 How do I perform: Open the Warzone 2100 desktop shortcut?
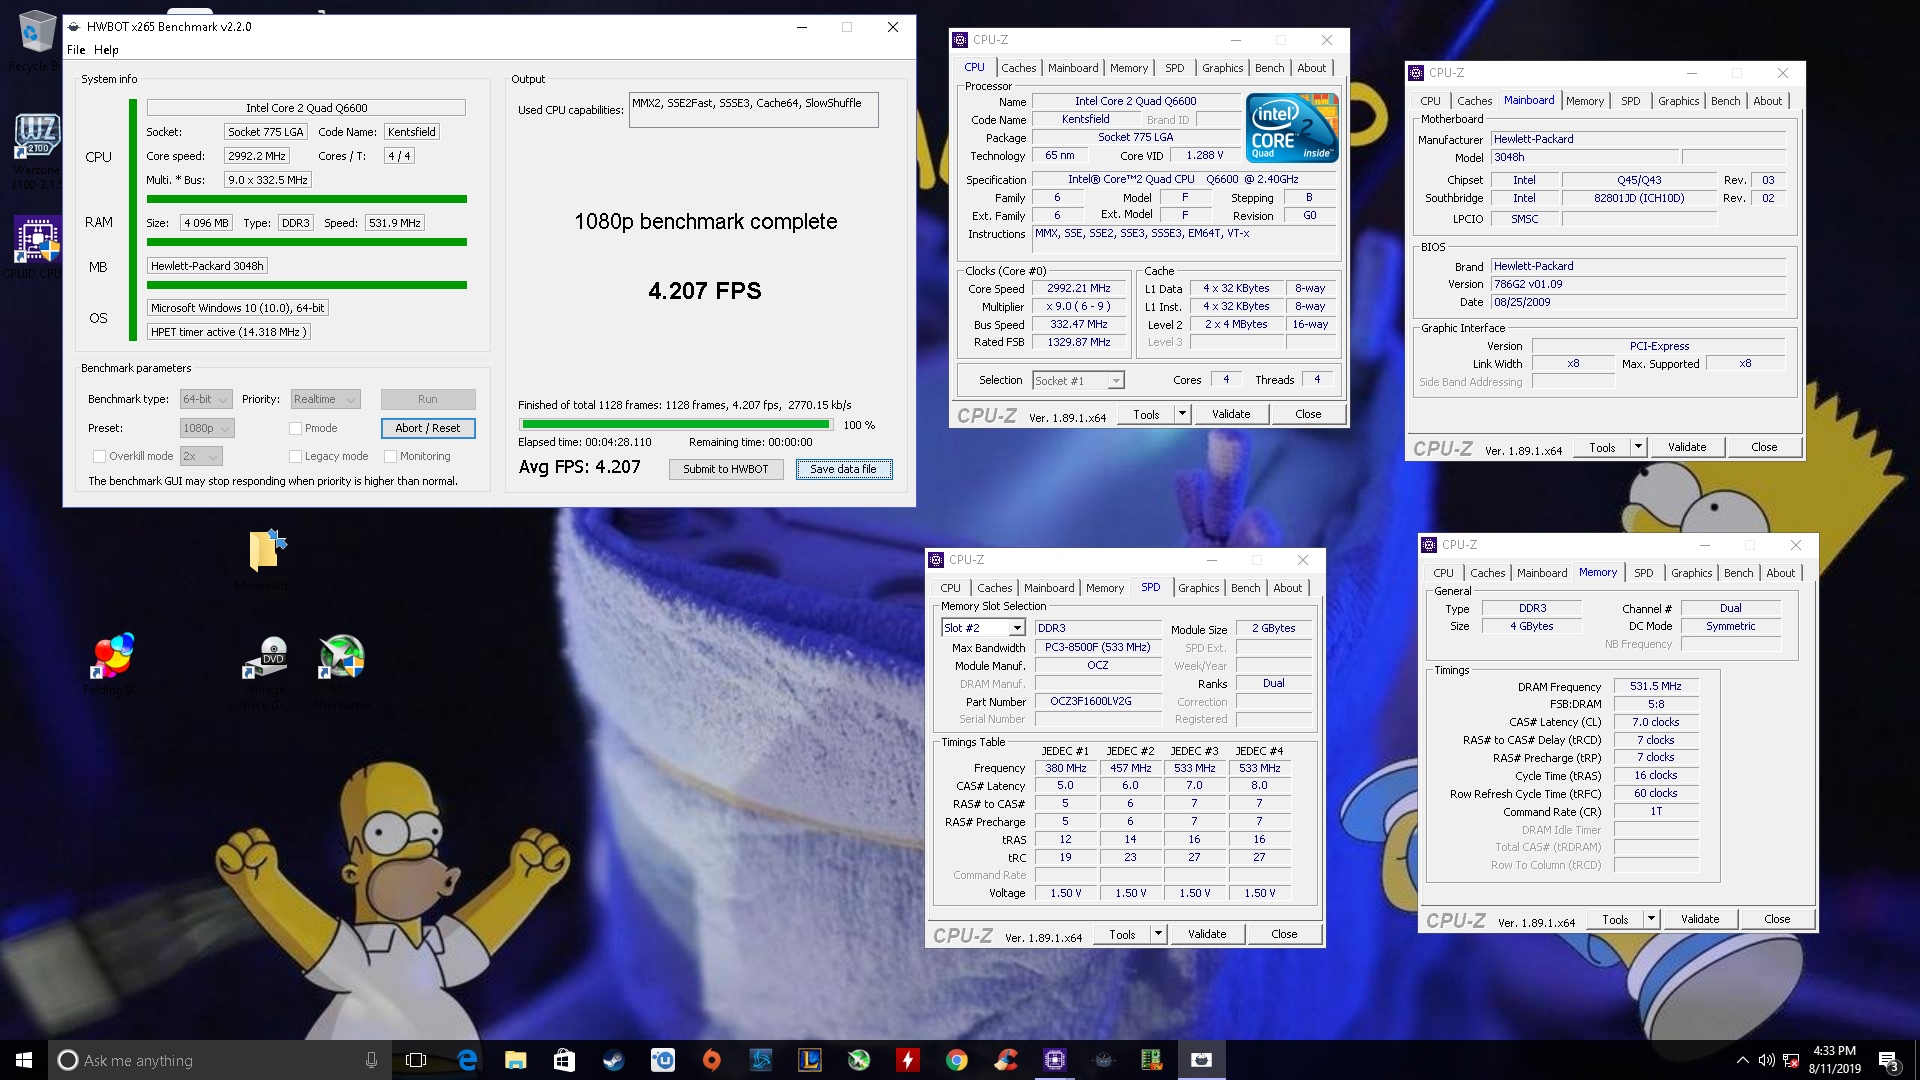[x=37, y=137]
